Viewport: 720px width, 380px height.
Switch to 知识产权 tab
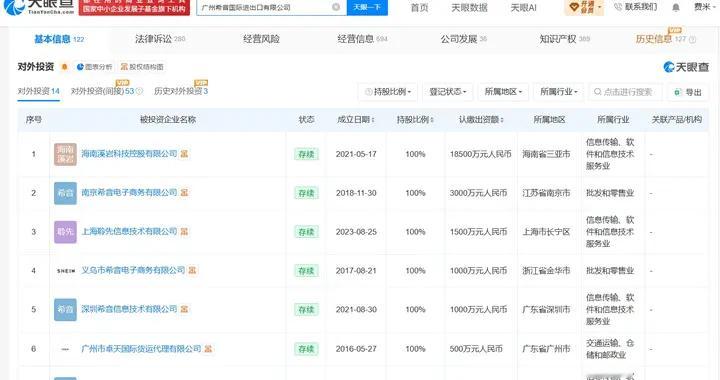click(564, 39)
